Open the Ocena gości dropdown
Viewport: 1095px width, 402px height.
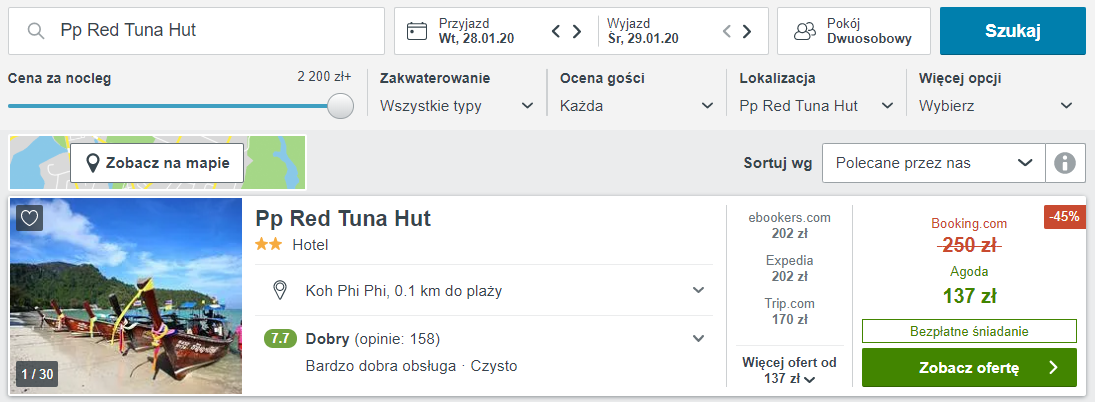click(x=637, y=106)
